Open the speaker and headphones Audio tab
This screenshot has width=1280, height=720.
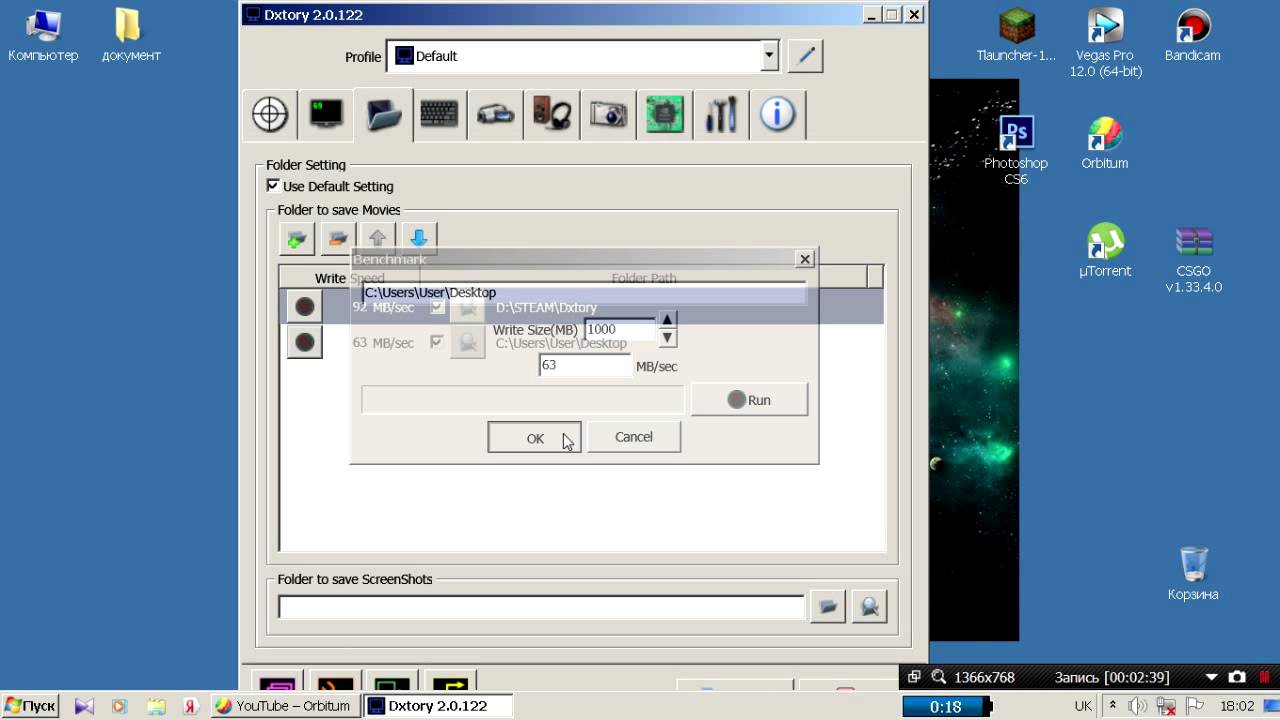pyautogui.click(x=552, y=115)
